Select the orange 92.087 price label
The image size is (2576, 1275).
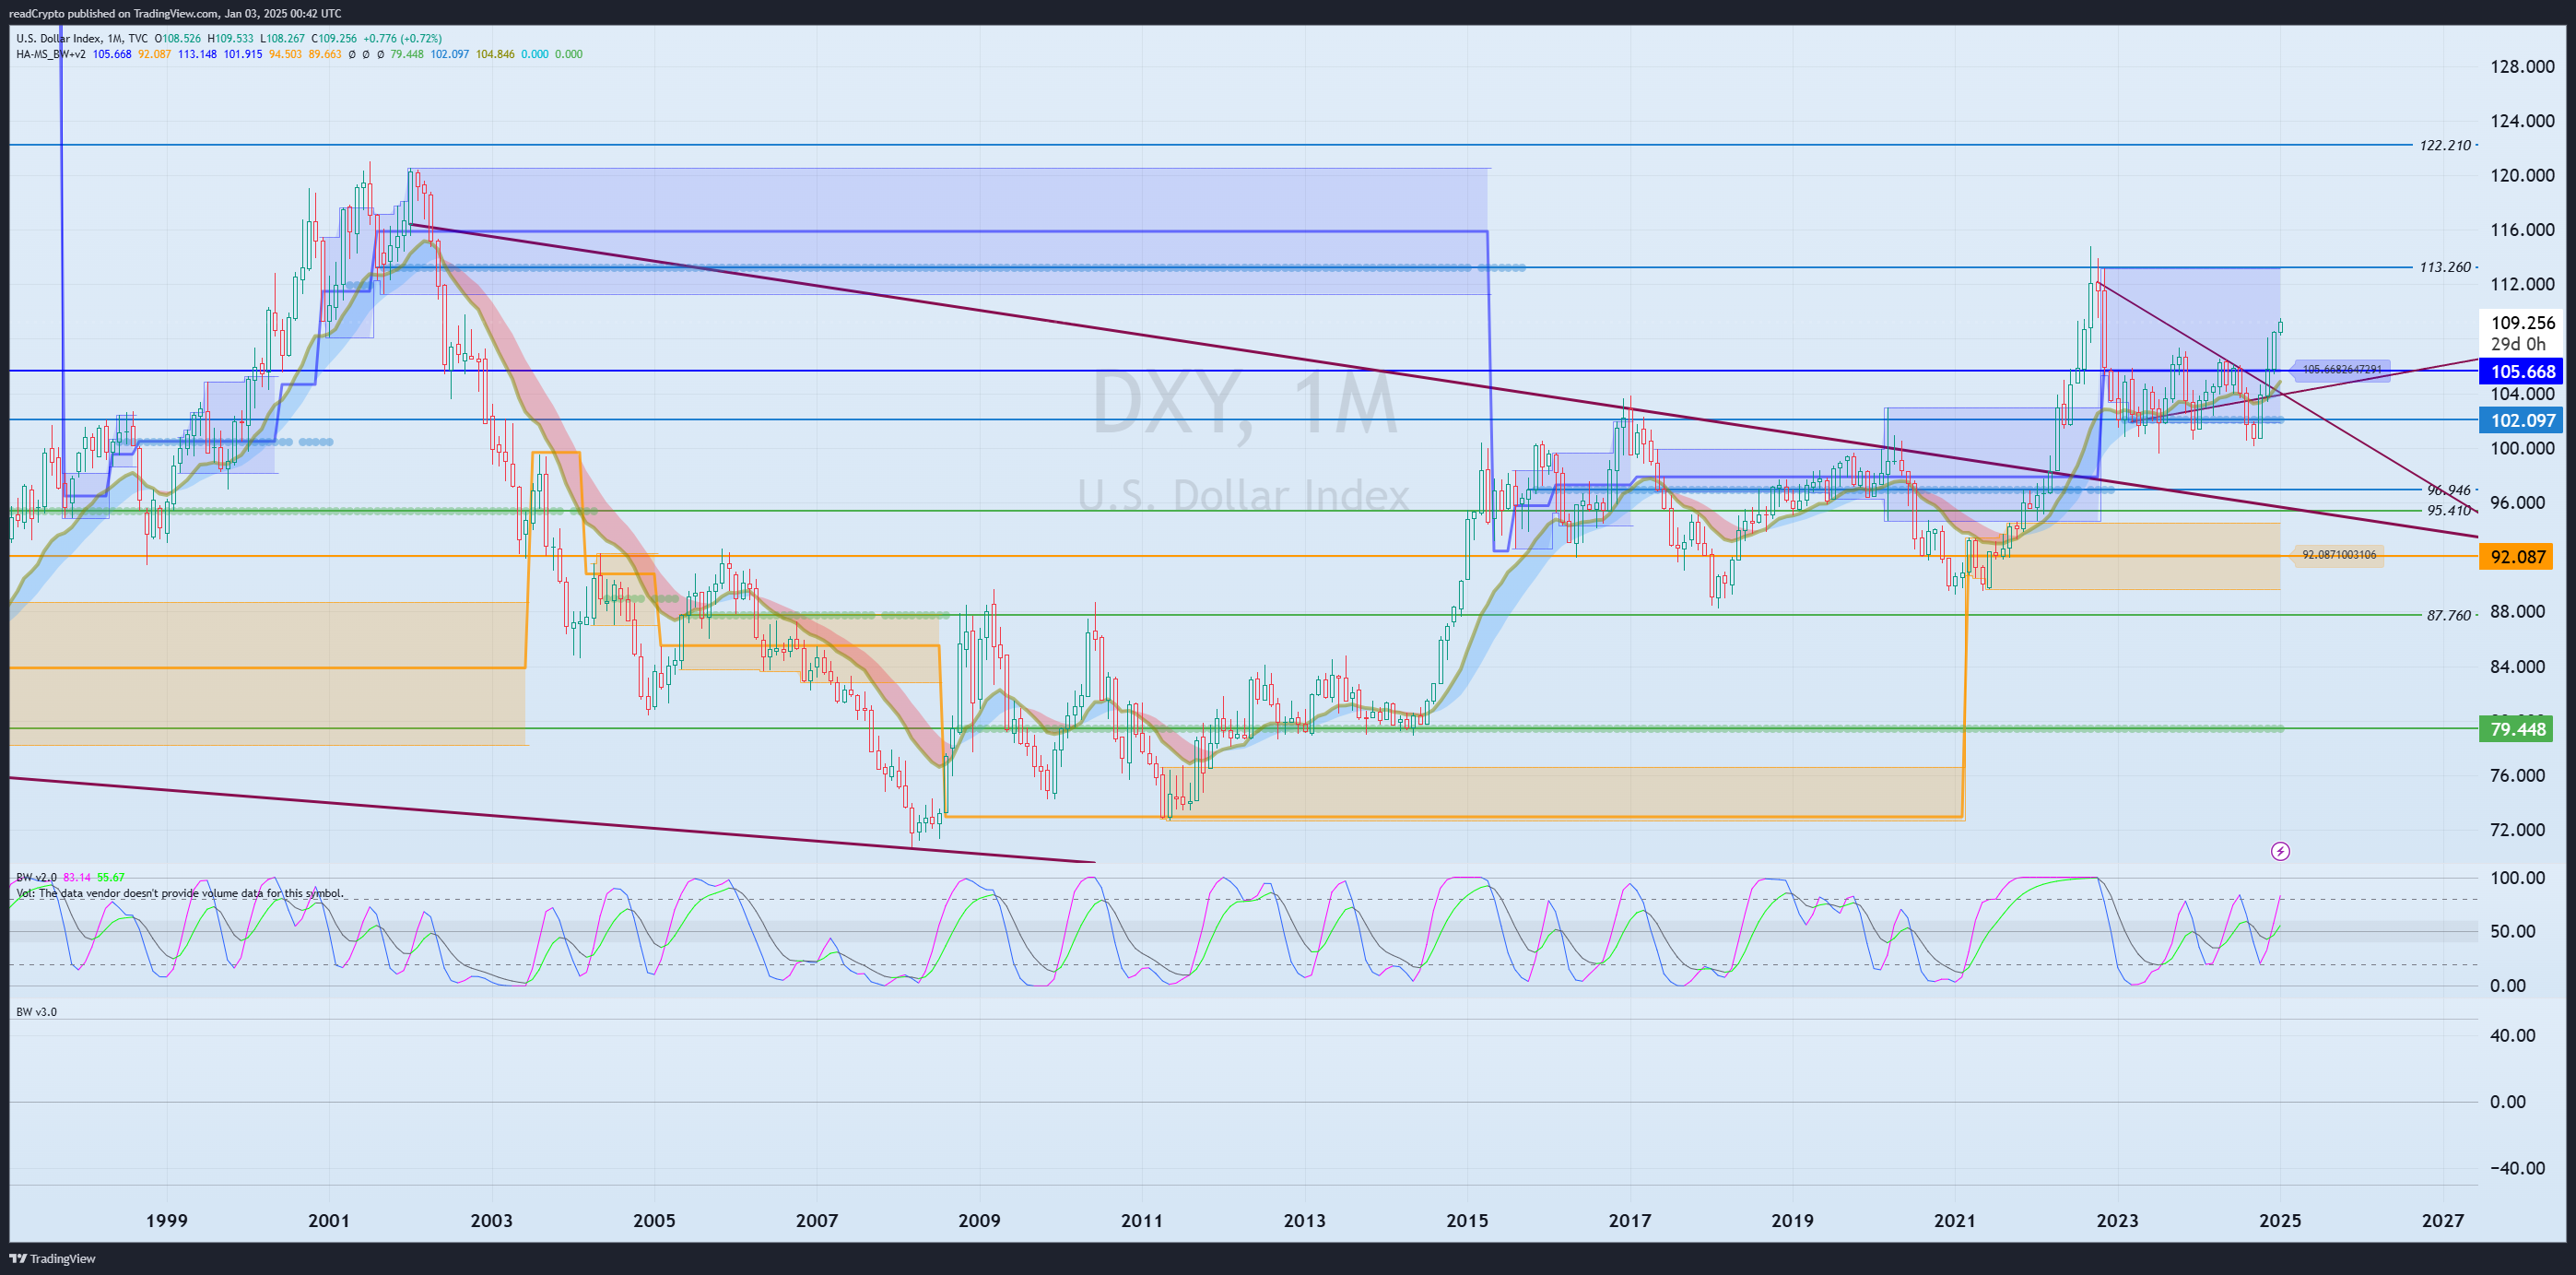click(2516, 556)
